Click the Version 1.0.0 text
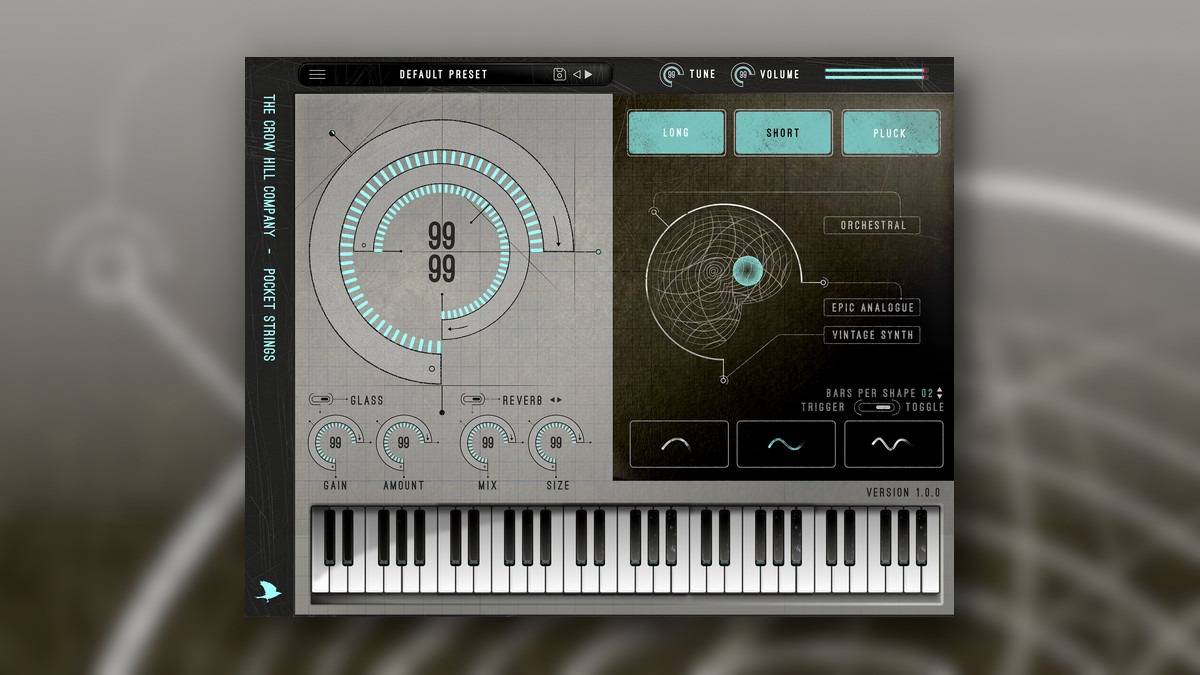Viewport: 1200px width, 675px height. [903, 492]
